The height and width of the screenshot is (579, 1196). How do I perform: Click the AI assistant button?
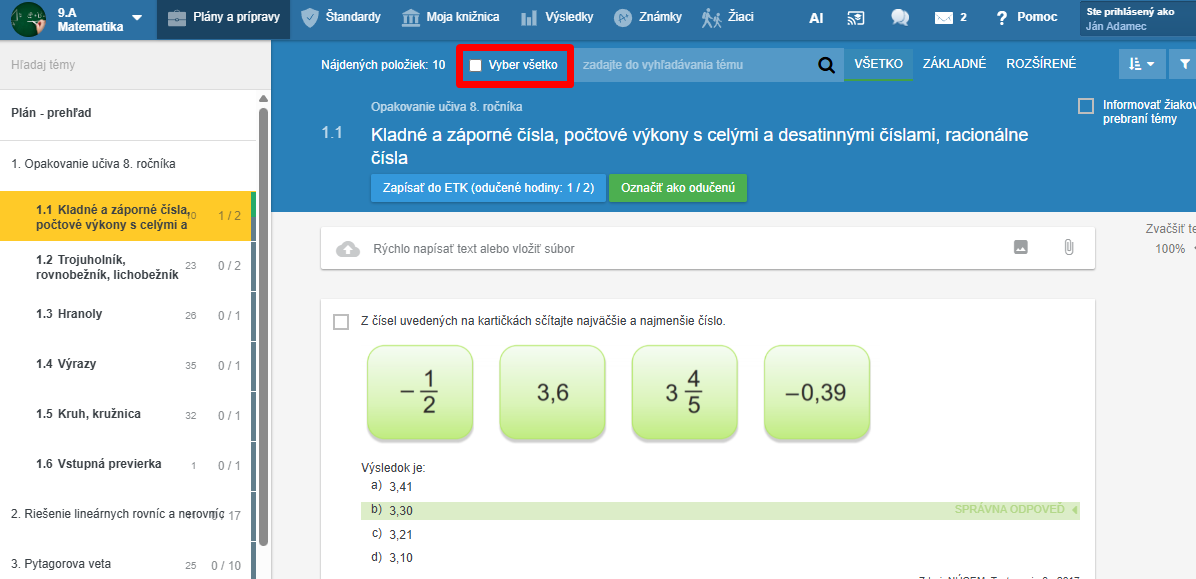point(816,18)
